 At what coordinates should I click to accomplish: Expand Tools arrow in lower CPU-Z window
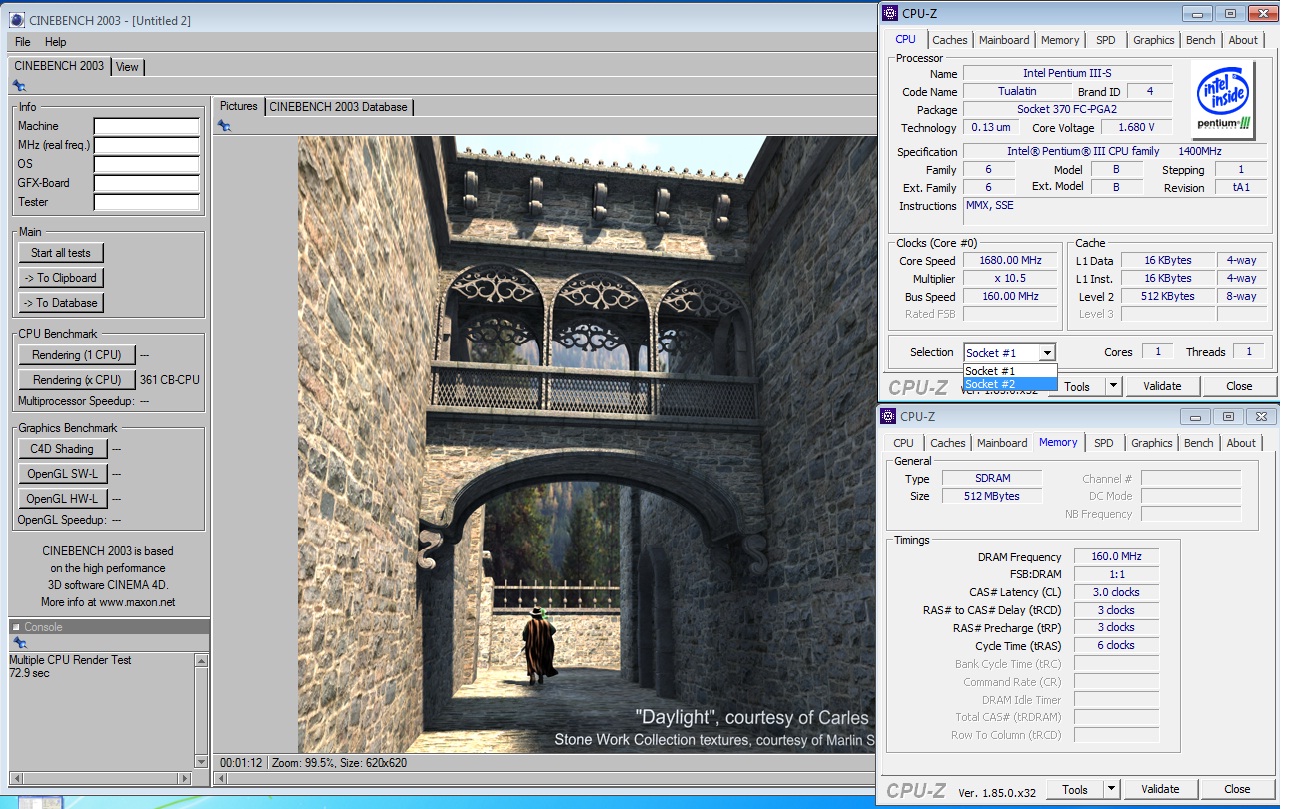pyautogui.click(x=1111, y=789)
